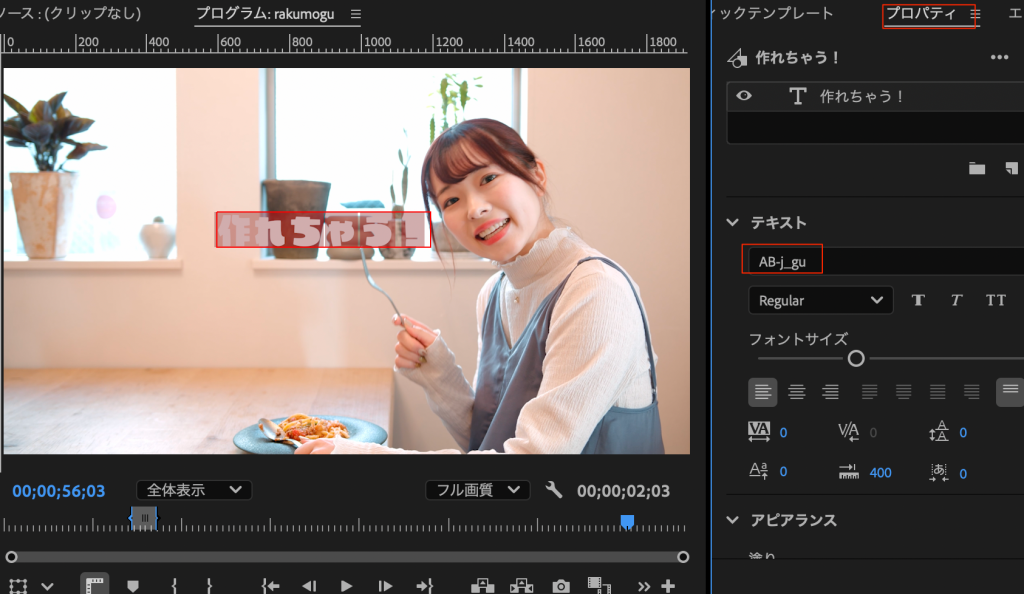Click the create group folder icon
Image resolution: width=1024 pixels, height=594 pixels.
coord(977,168)
